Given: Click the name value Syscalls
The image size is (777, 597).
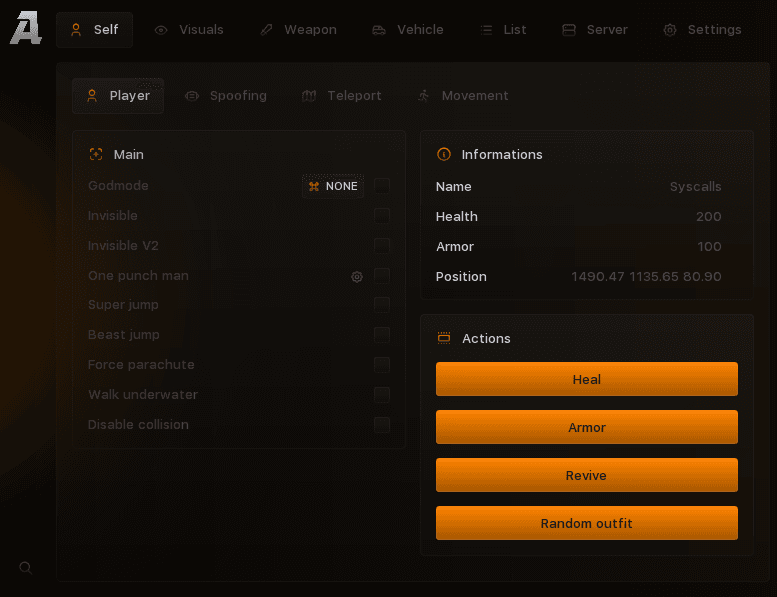Looking at the screenshot, I should pos(695,187).
